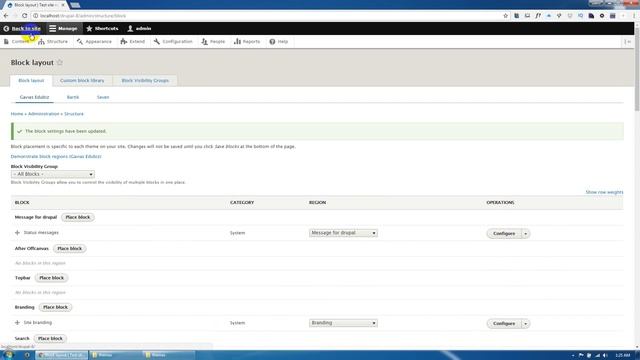Open the Block Visibility Group dropdown
The height and width of the screenshot is (360, 640).
click(x=53, y=174)
